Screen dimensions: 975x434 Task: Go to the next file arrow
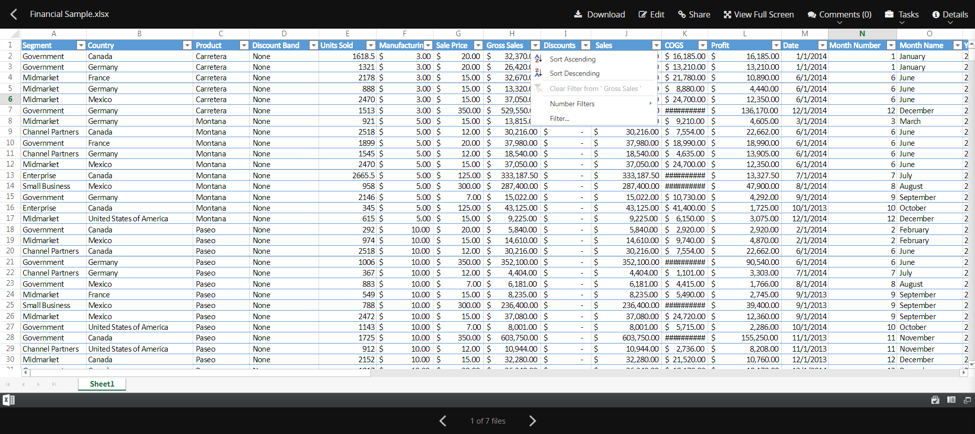click(x=532, y=421)
